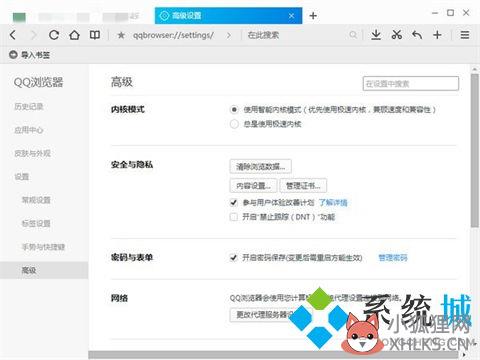Select 使用智能内核模式 radio option
Image resolution: width=480 pixels, height=360 pixels.
234,109
